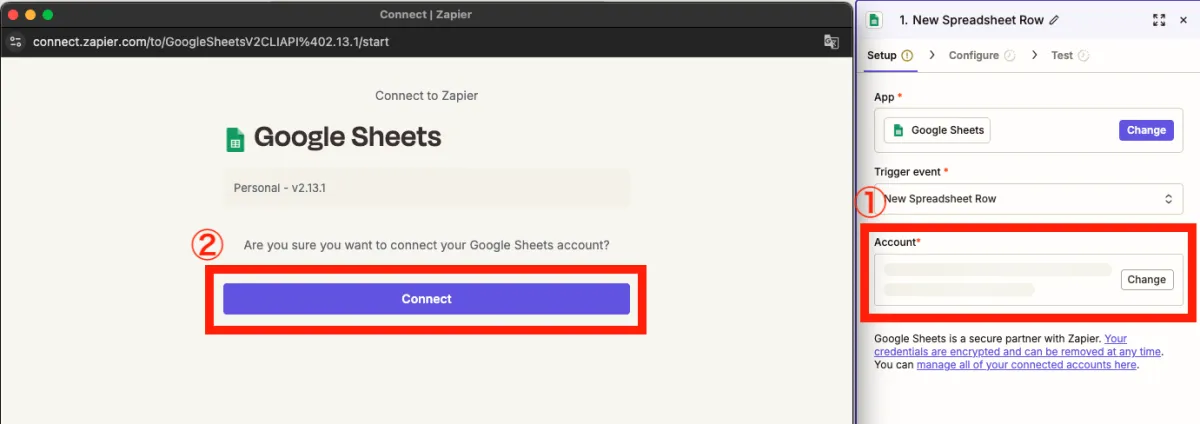
Task: Click the "Connect to Zapier" heading text
Action: tap(426, 96)
